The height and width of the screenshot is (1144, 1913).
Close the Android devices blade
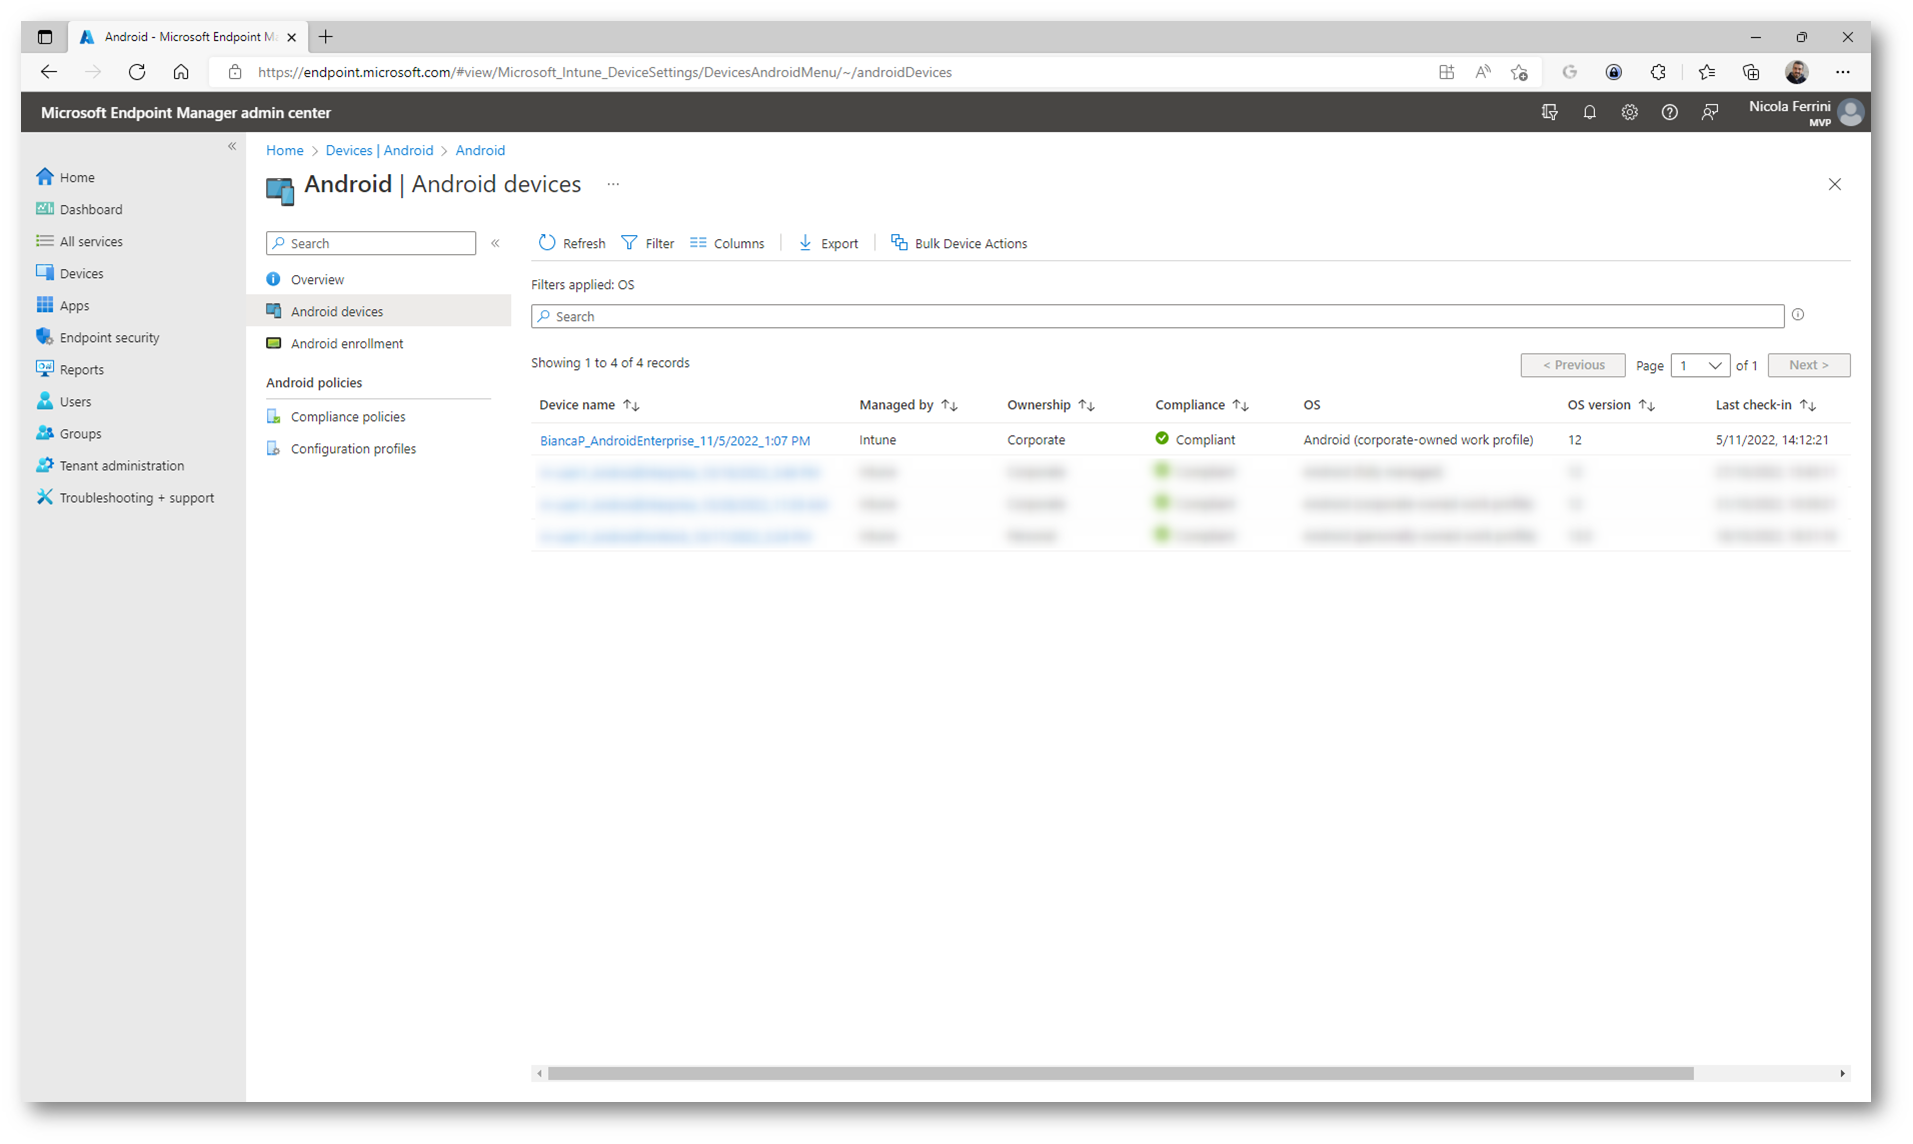(x=1834, y=184)
